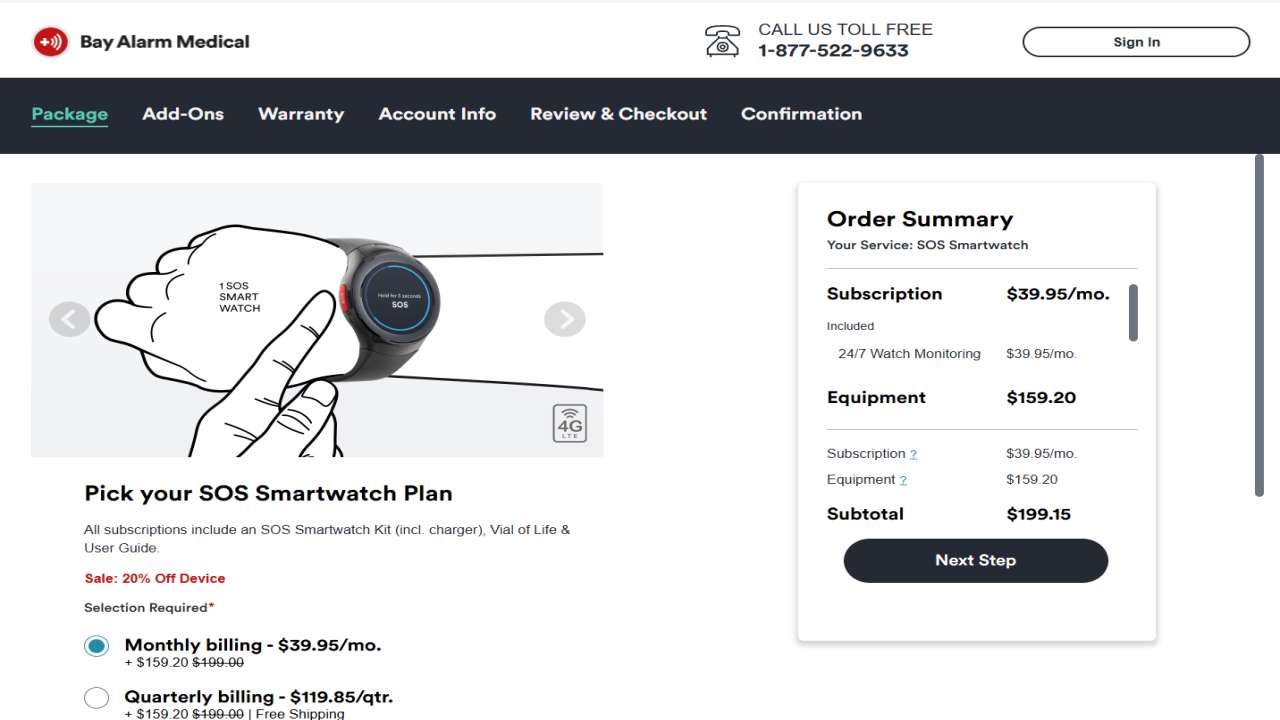Click the main page vertical scrollbar
This screenshot has width=1280, height=720.
coord(1259,324)
